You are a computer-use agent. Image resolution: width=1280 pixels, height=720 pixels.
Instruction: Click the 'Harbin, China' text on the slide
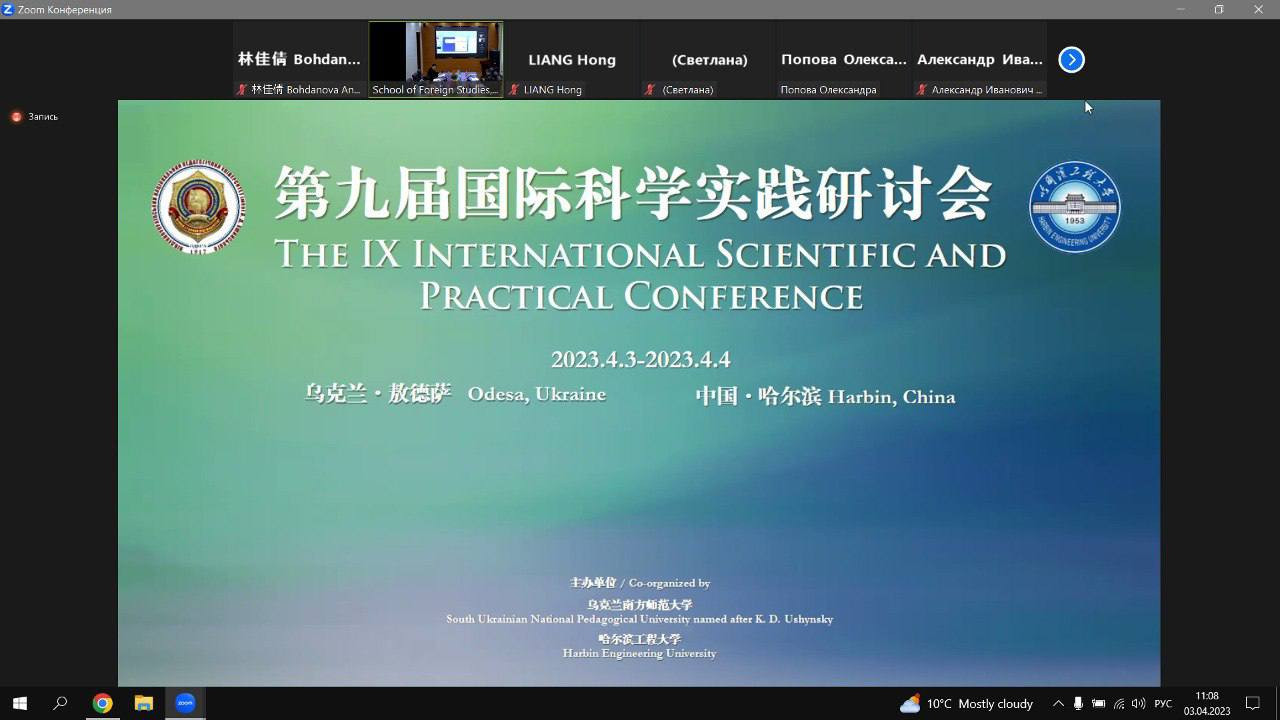(x=892, y=397)
